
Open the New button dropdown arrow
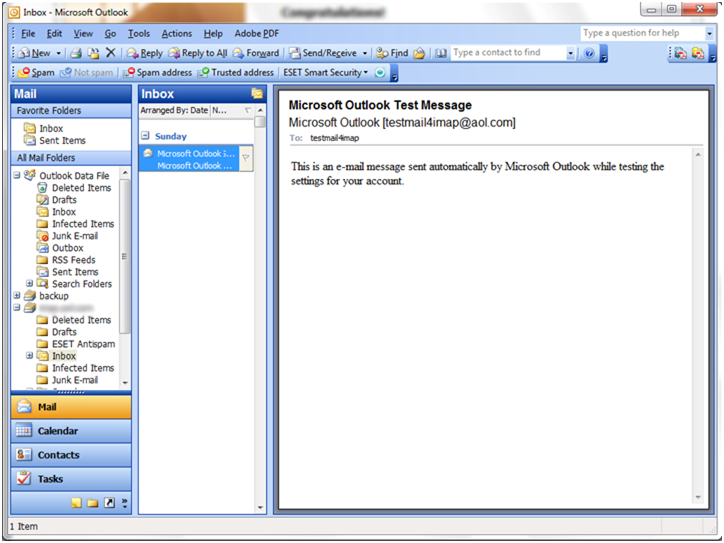pos(59,53)
